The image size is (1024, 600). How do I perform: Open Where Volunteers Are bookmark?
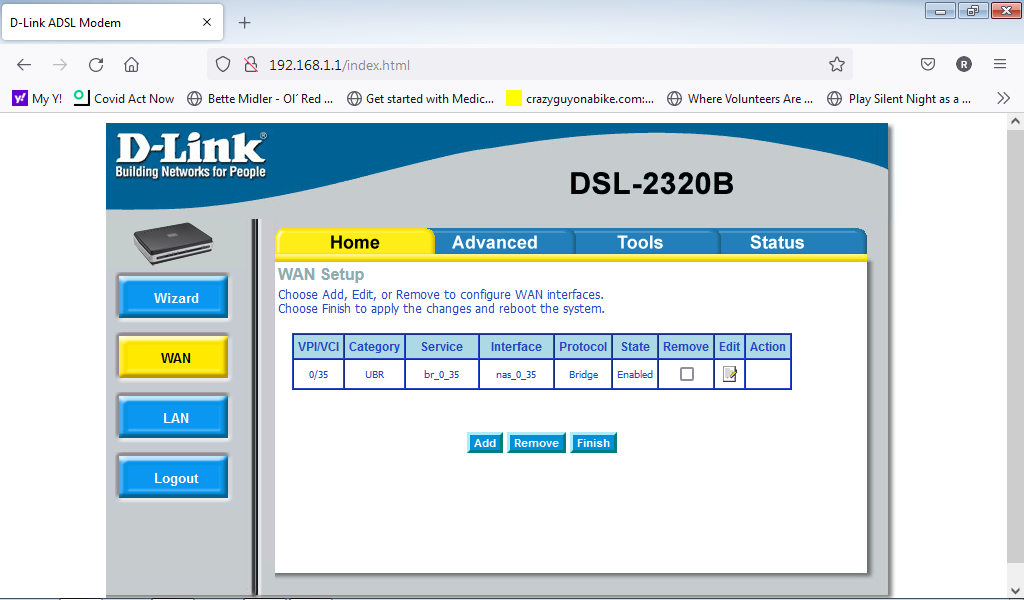[740, 99]
